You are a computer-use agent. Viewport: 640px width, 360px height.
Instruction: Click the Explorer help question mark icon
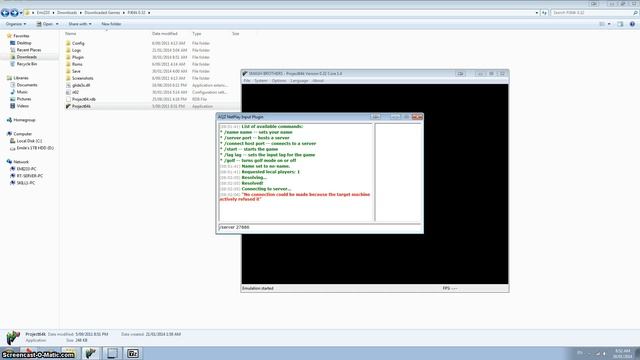(632, 24)
